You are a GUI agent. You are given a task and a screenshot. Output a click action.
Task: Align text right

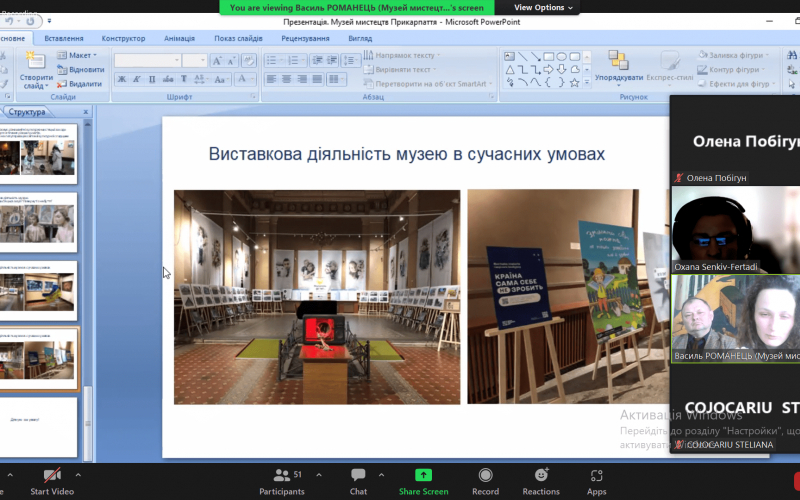click(x=303, y=79)
